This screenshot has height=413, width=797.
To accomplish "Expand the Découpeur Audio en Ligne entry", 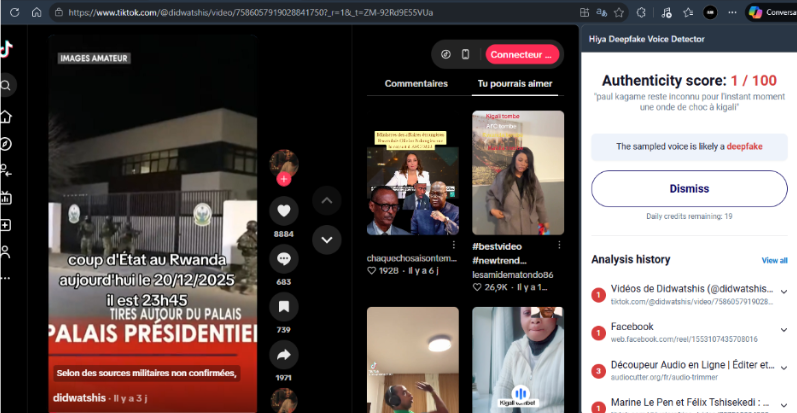I will [x=782, y=370].
